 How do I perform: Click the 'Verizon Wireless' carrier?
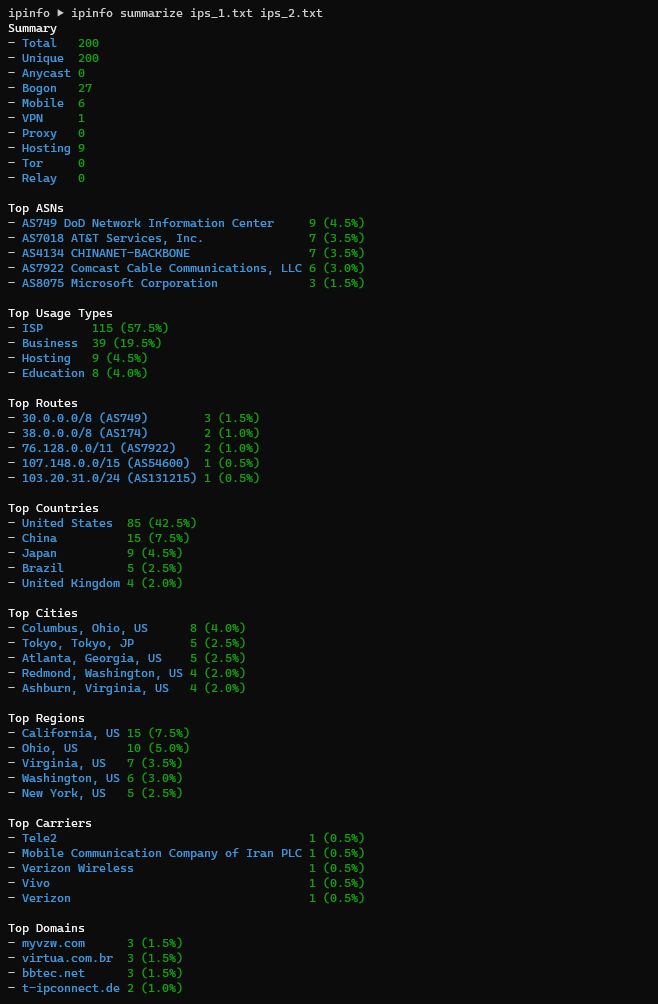(78, 868)
